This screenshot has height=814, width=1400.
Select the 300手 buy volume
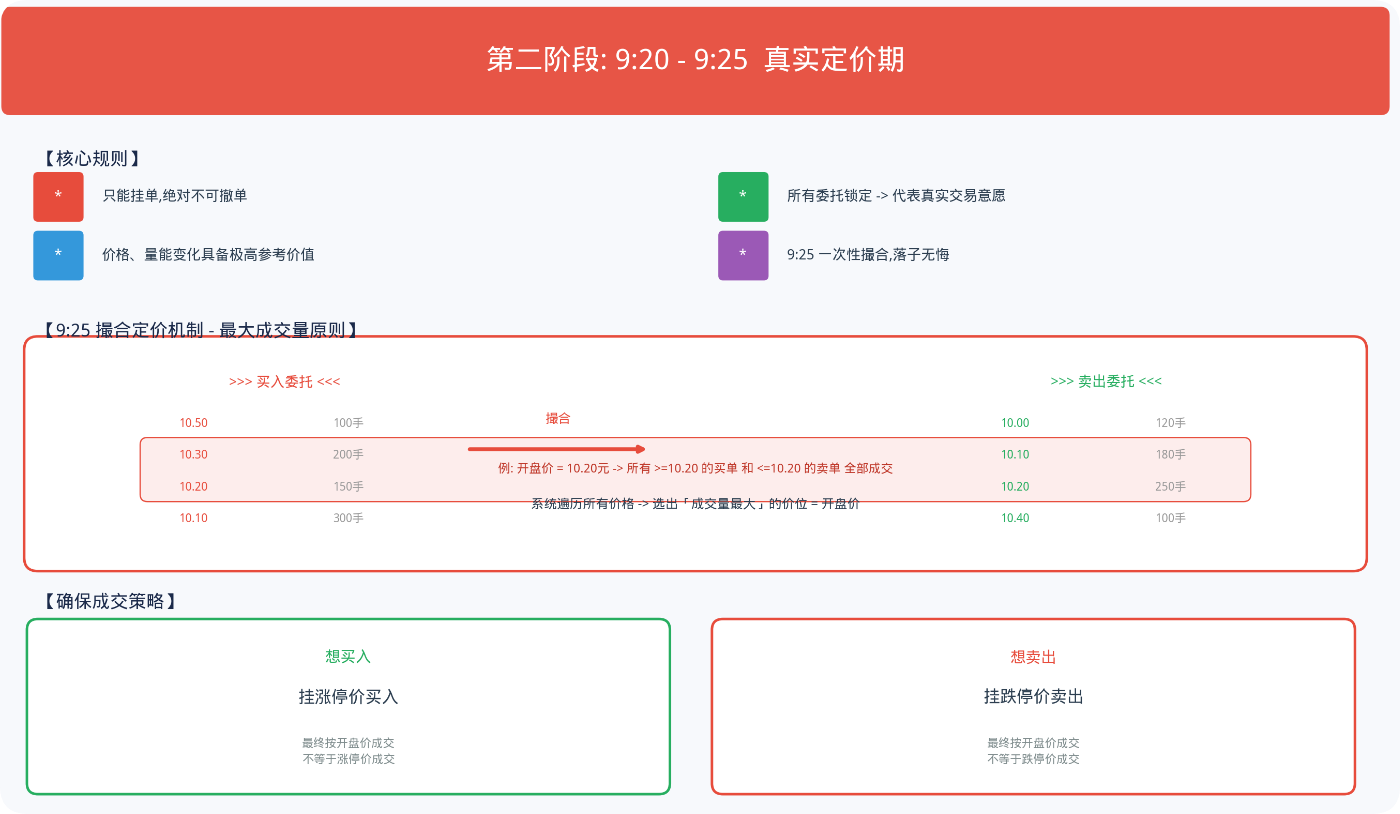pos(349,518)
